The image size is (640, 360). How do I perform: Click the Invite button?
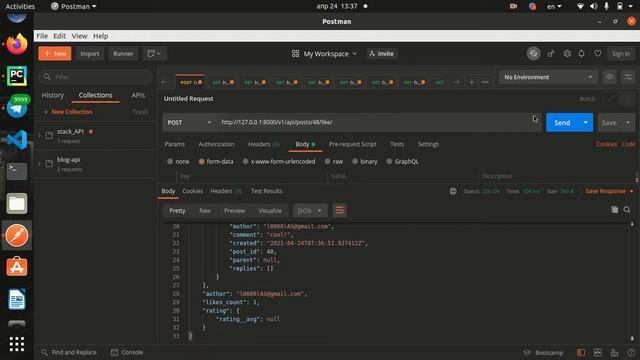coord(382,53)
